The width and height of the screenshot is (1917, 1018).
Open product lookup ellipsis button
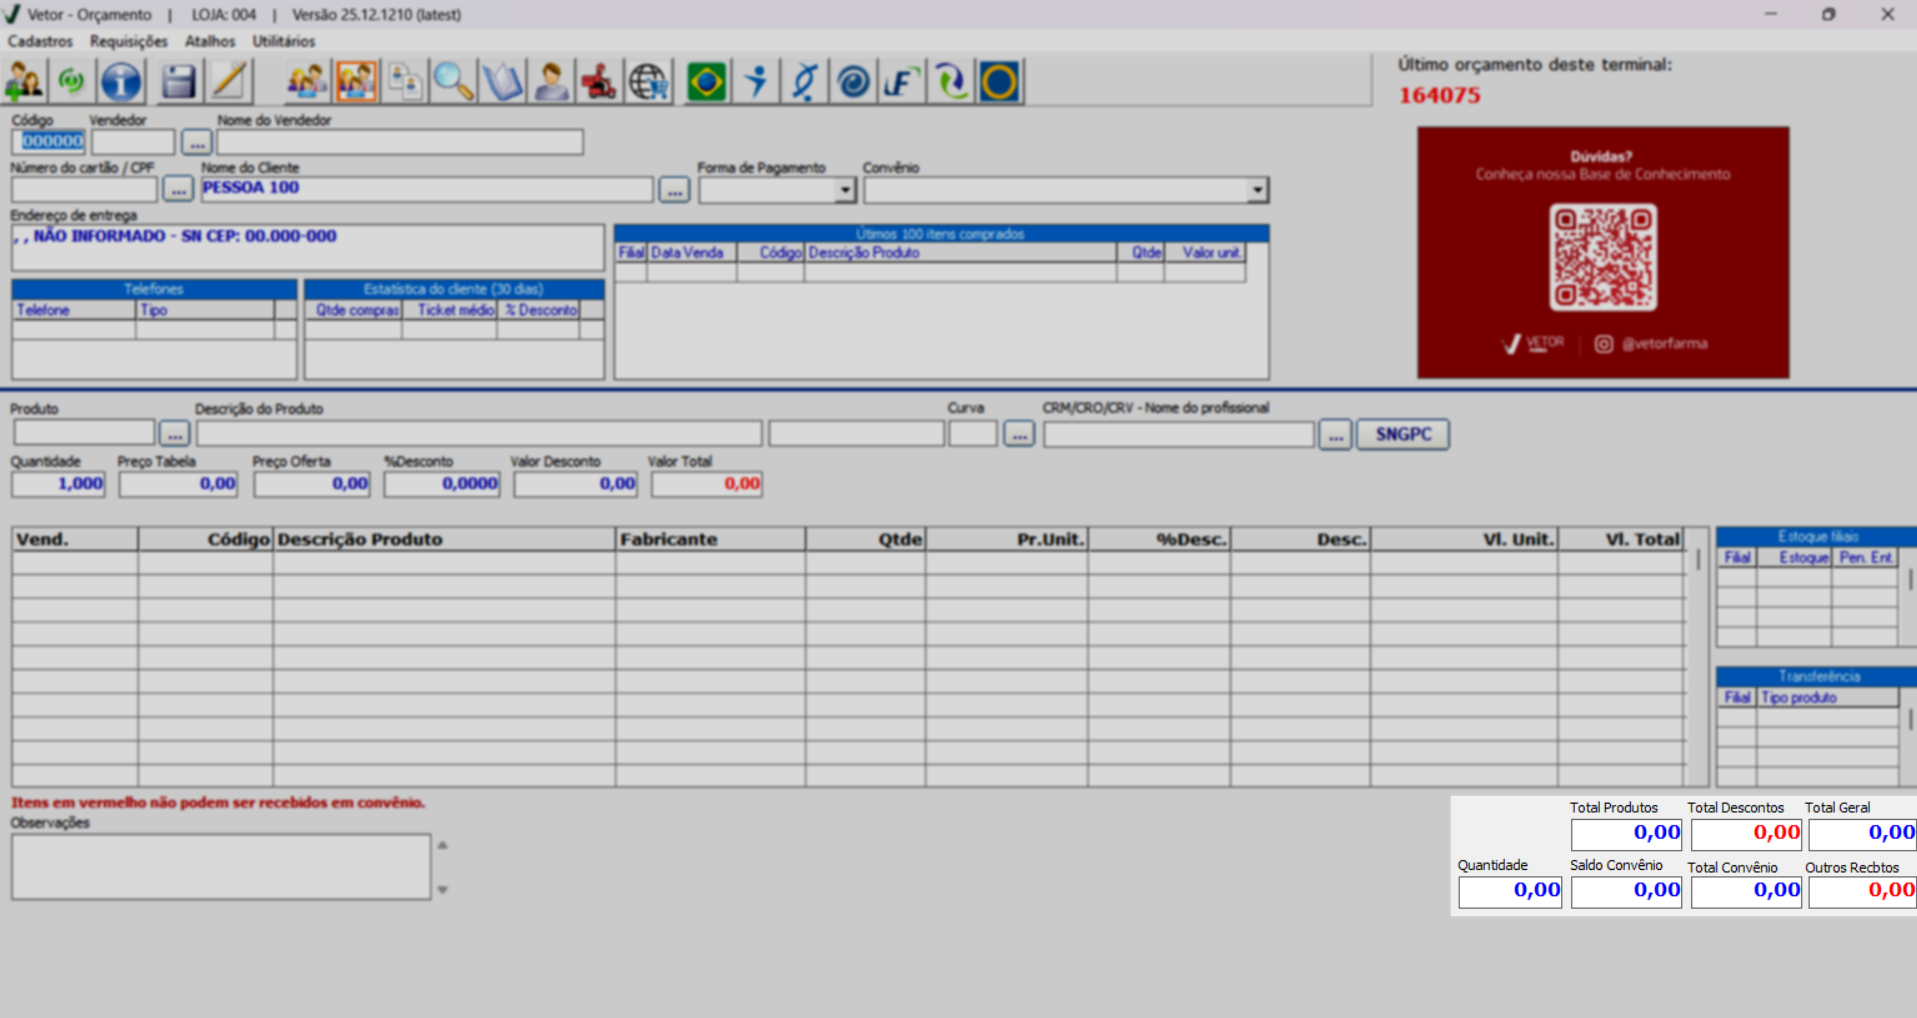pyautogui.click(x=174, y=434)
